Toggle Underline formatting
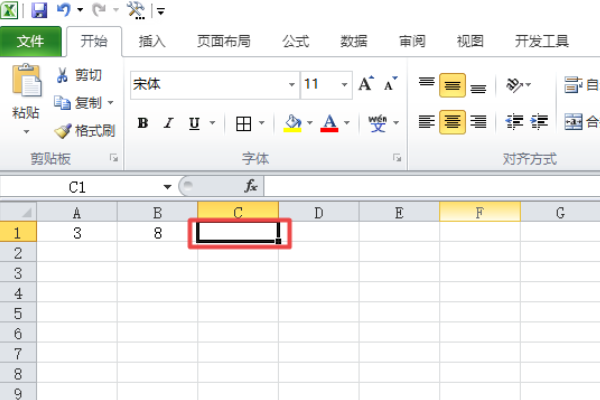Screen dimensions: 600x400 (194, 123)
